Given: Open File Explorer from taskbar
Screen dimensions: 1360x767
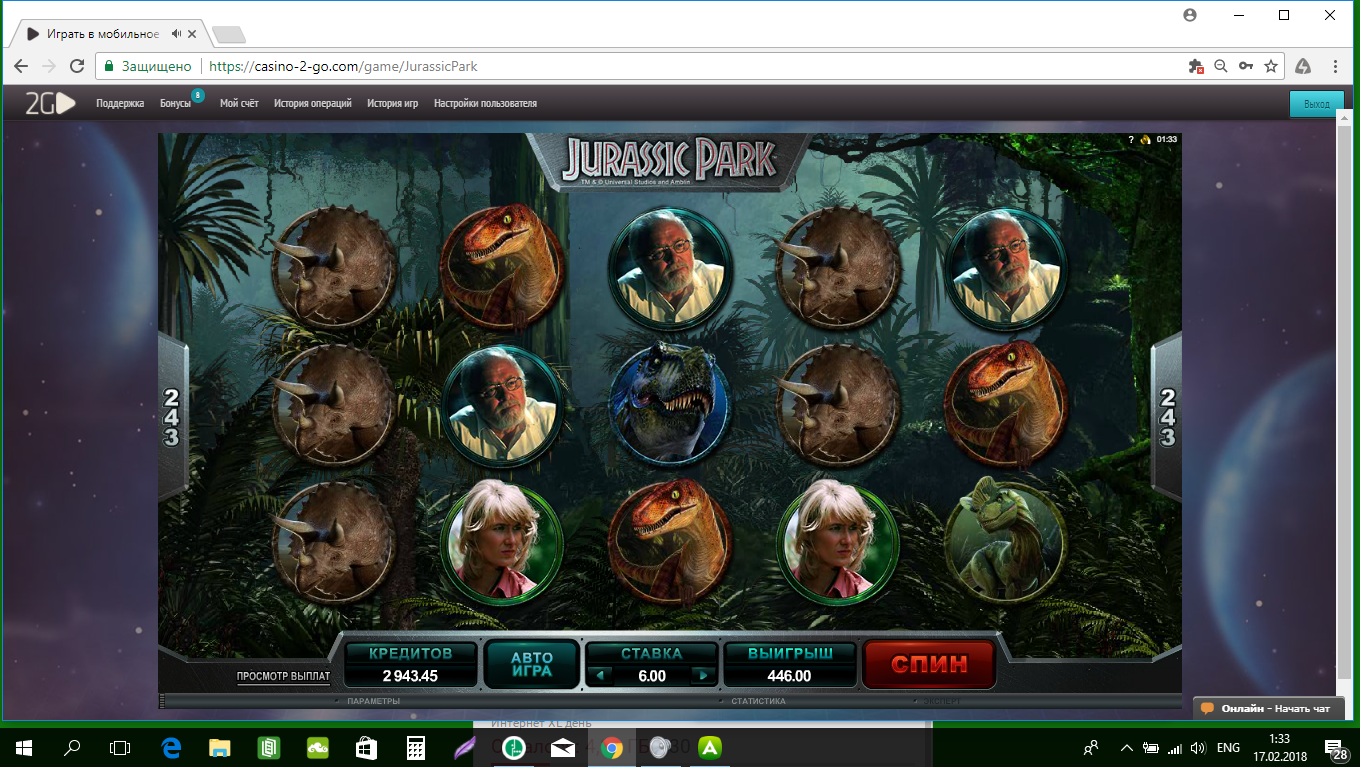Looking at the screenshot, I should (219, 747).
